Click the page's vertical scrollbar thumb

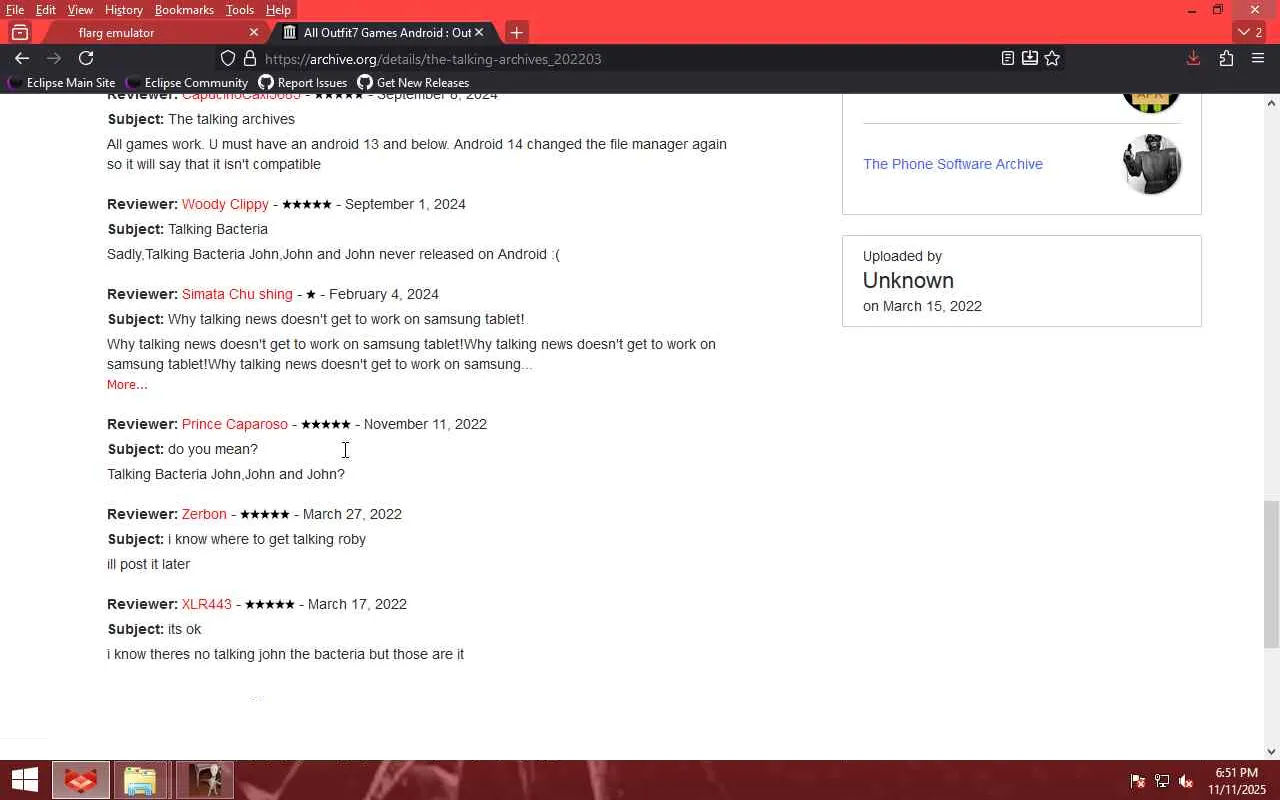pyautogui.click(x=1272, y=574)
